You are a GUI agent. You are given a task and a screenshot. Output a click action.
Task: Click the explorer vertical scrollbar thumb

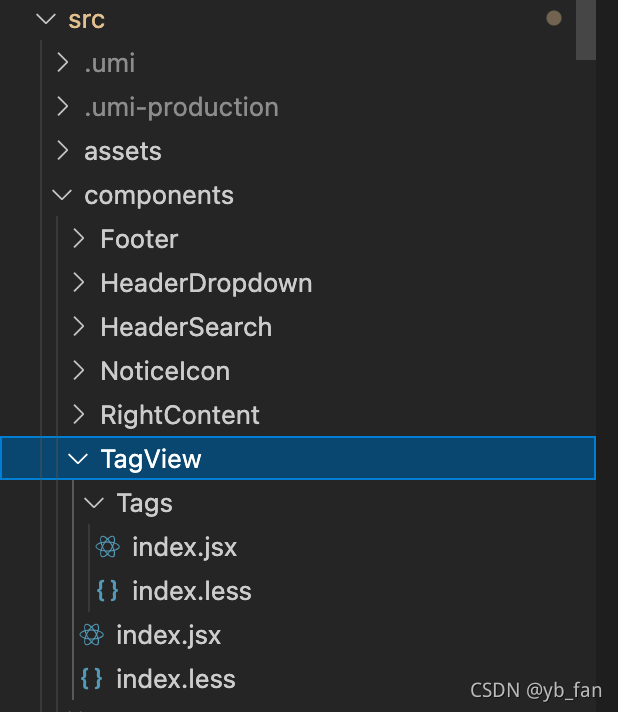tap(586, 30)
